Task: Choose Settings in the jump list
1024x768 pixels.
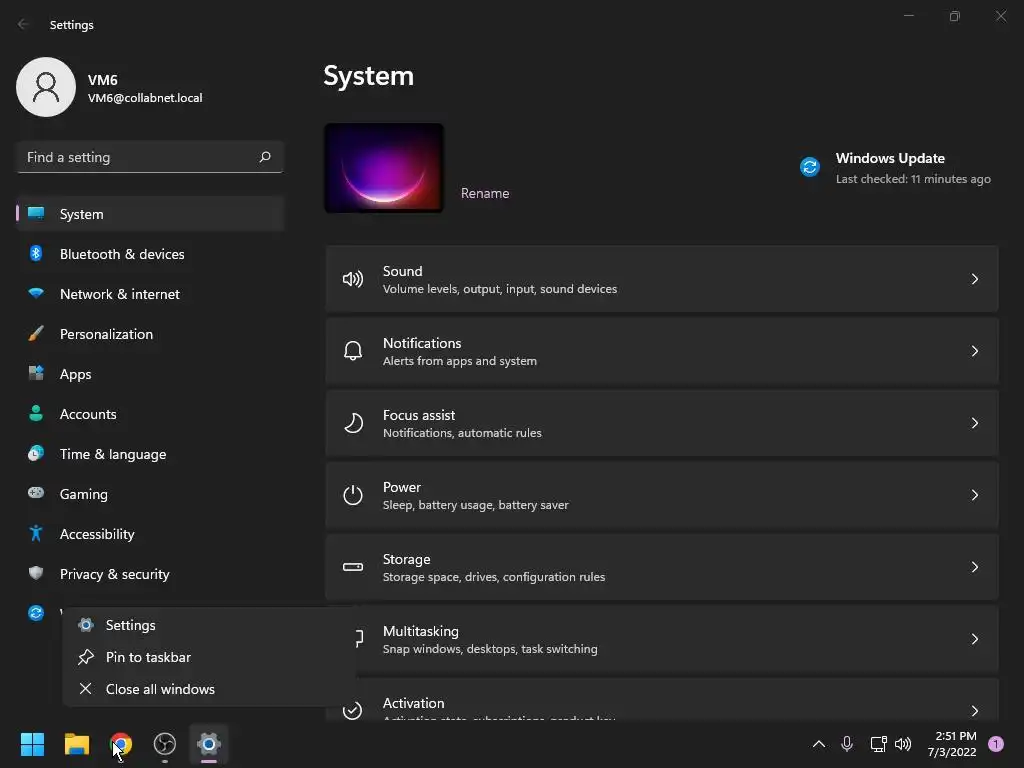Action: coord(209,625)
